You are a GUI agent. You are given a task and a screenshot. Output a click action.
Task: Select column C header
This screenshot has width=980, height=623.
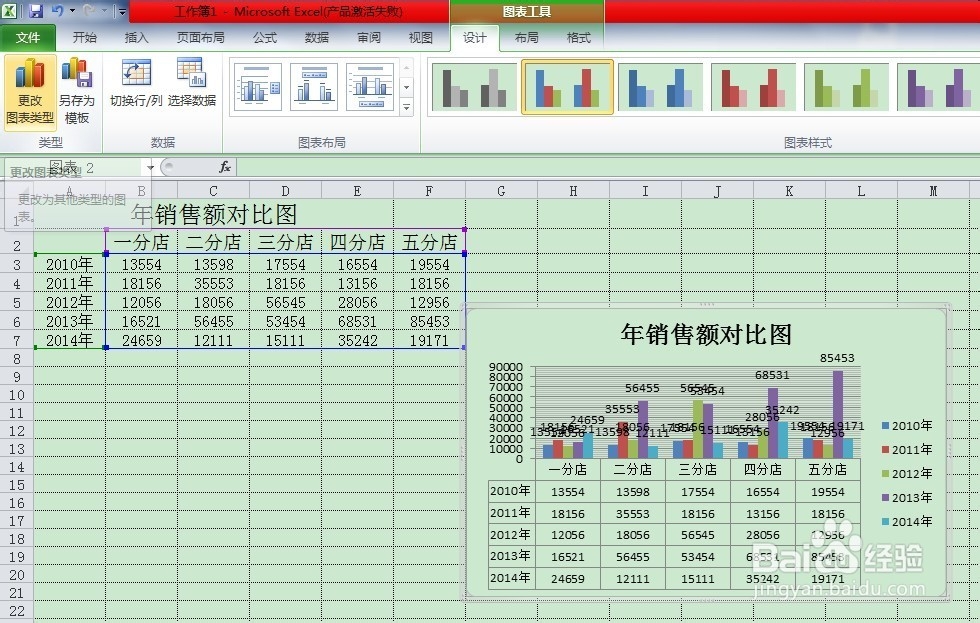213,191
